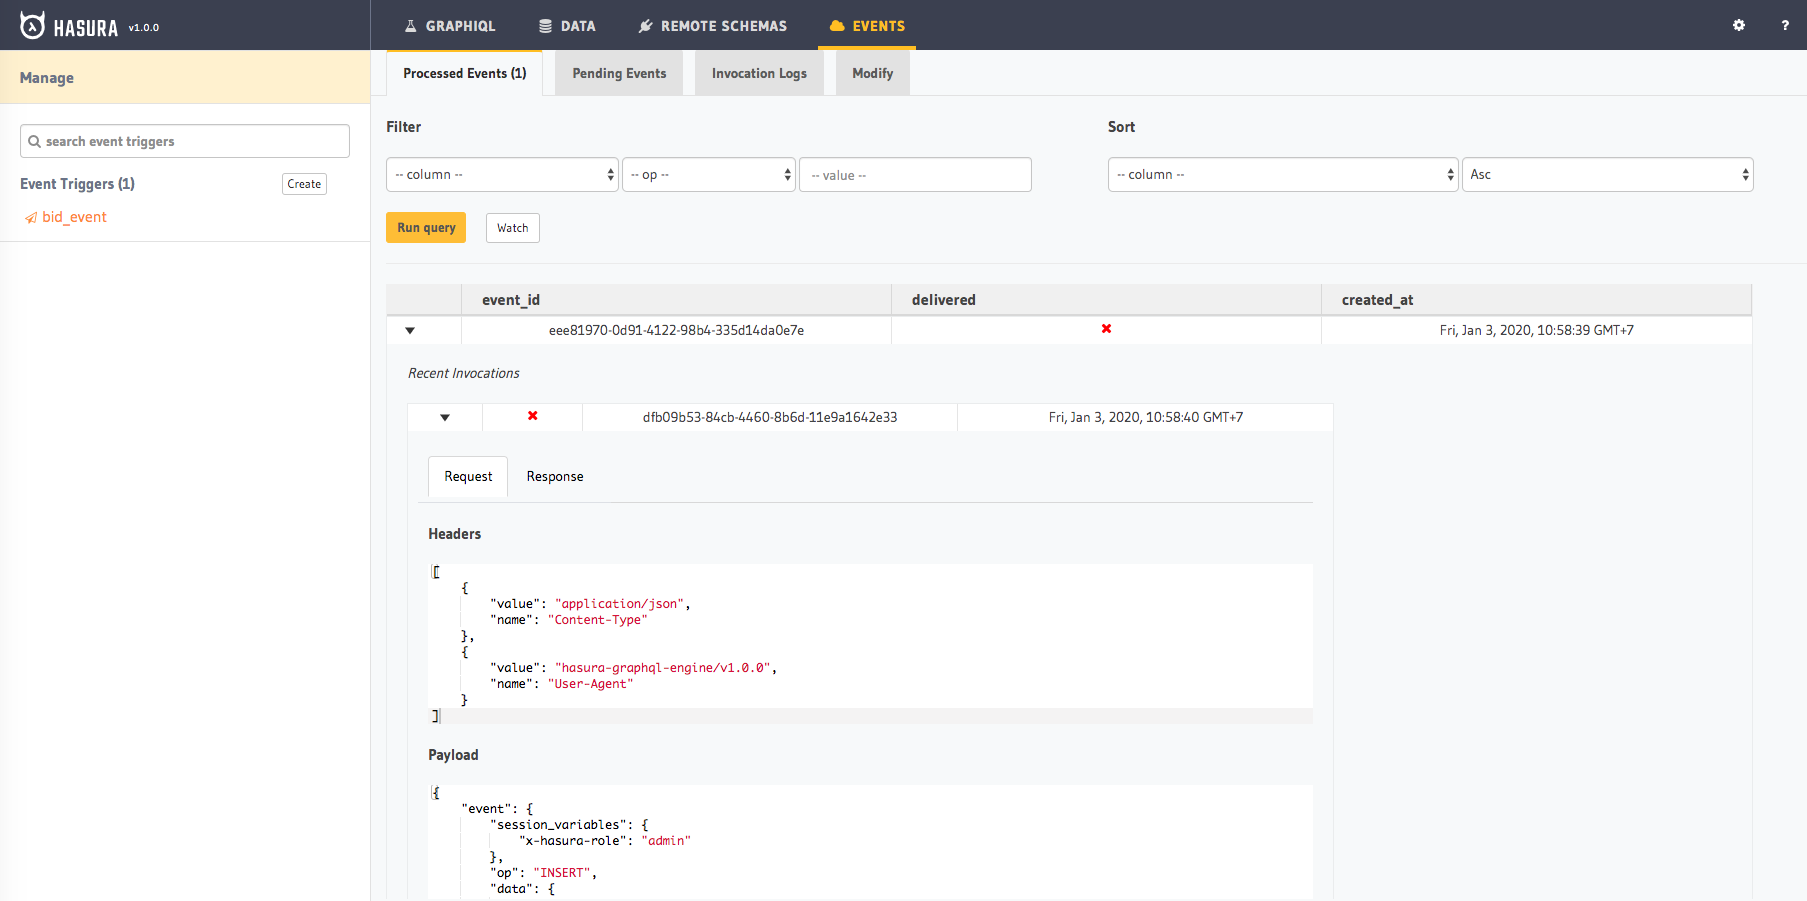Click the paper plane icon beside bid_event
Image resolution: width=1807 pixels, height=901 pixels.
(x=31, y=217)
